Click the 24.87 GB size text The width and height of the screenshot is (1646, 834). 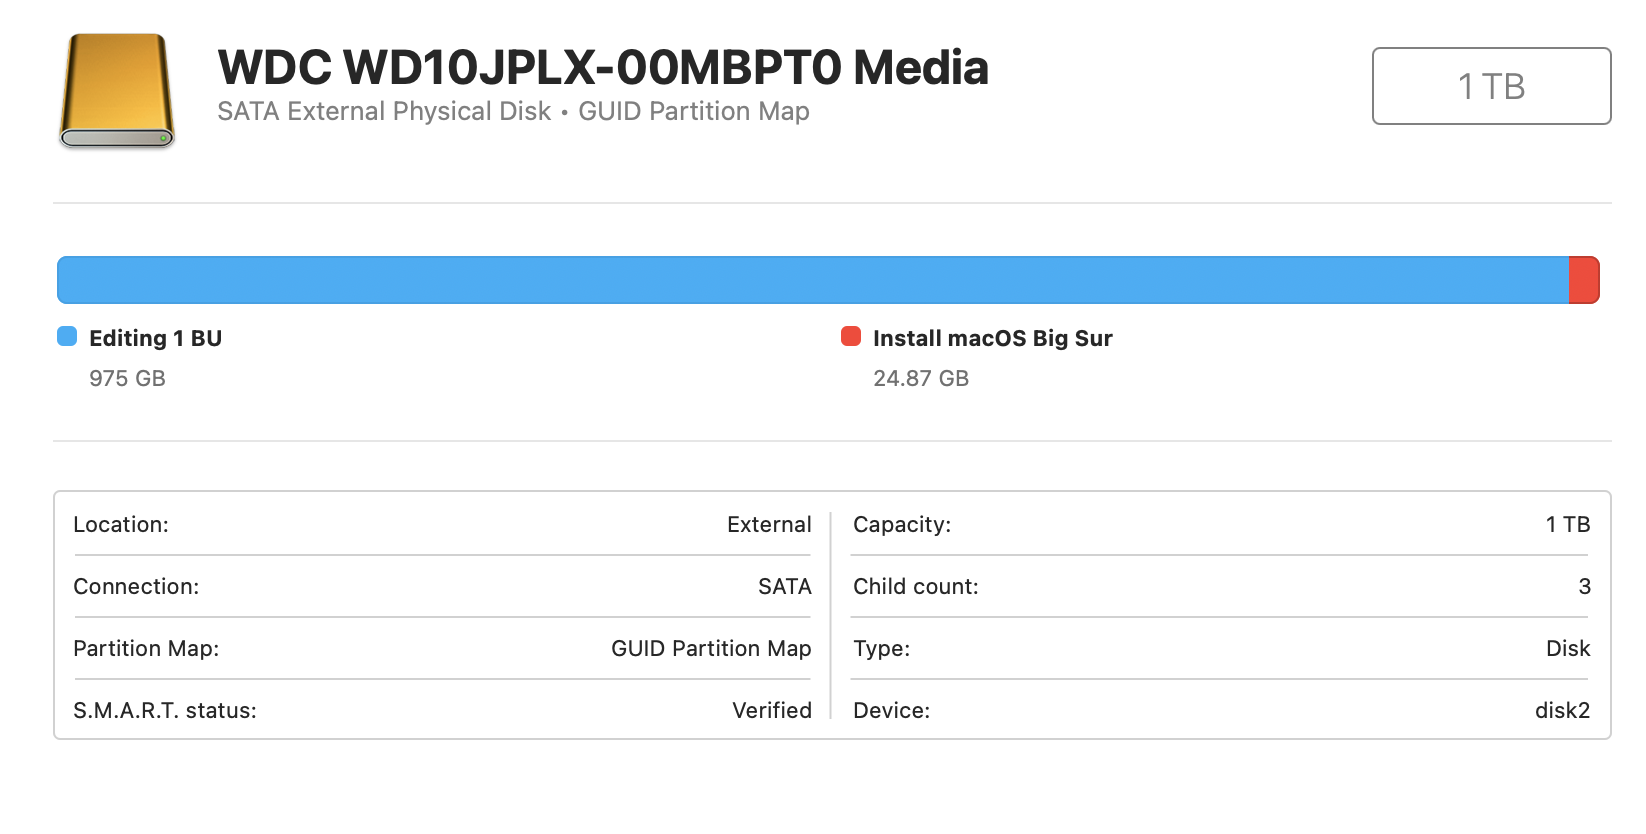click(x=921, y=378)
